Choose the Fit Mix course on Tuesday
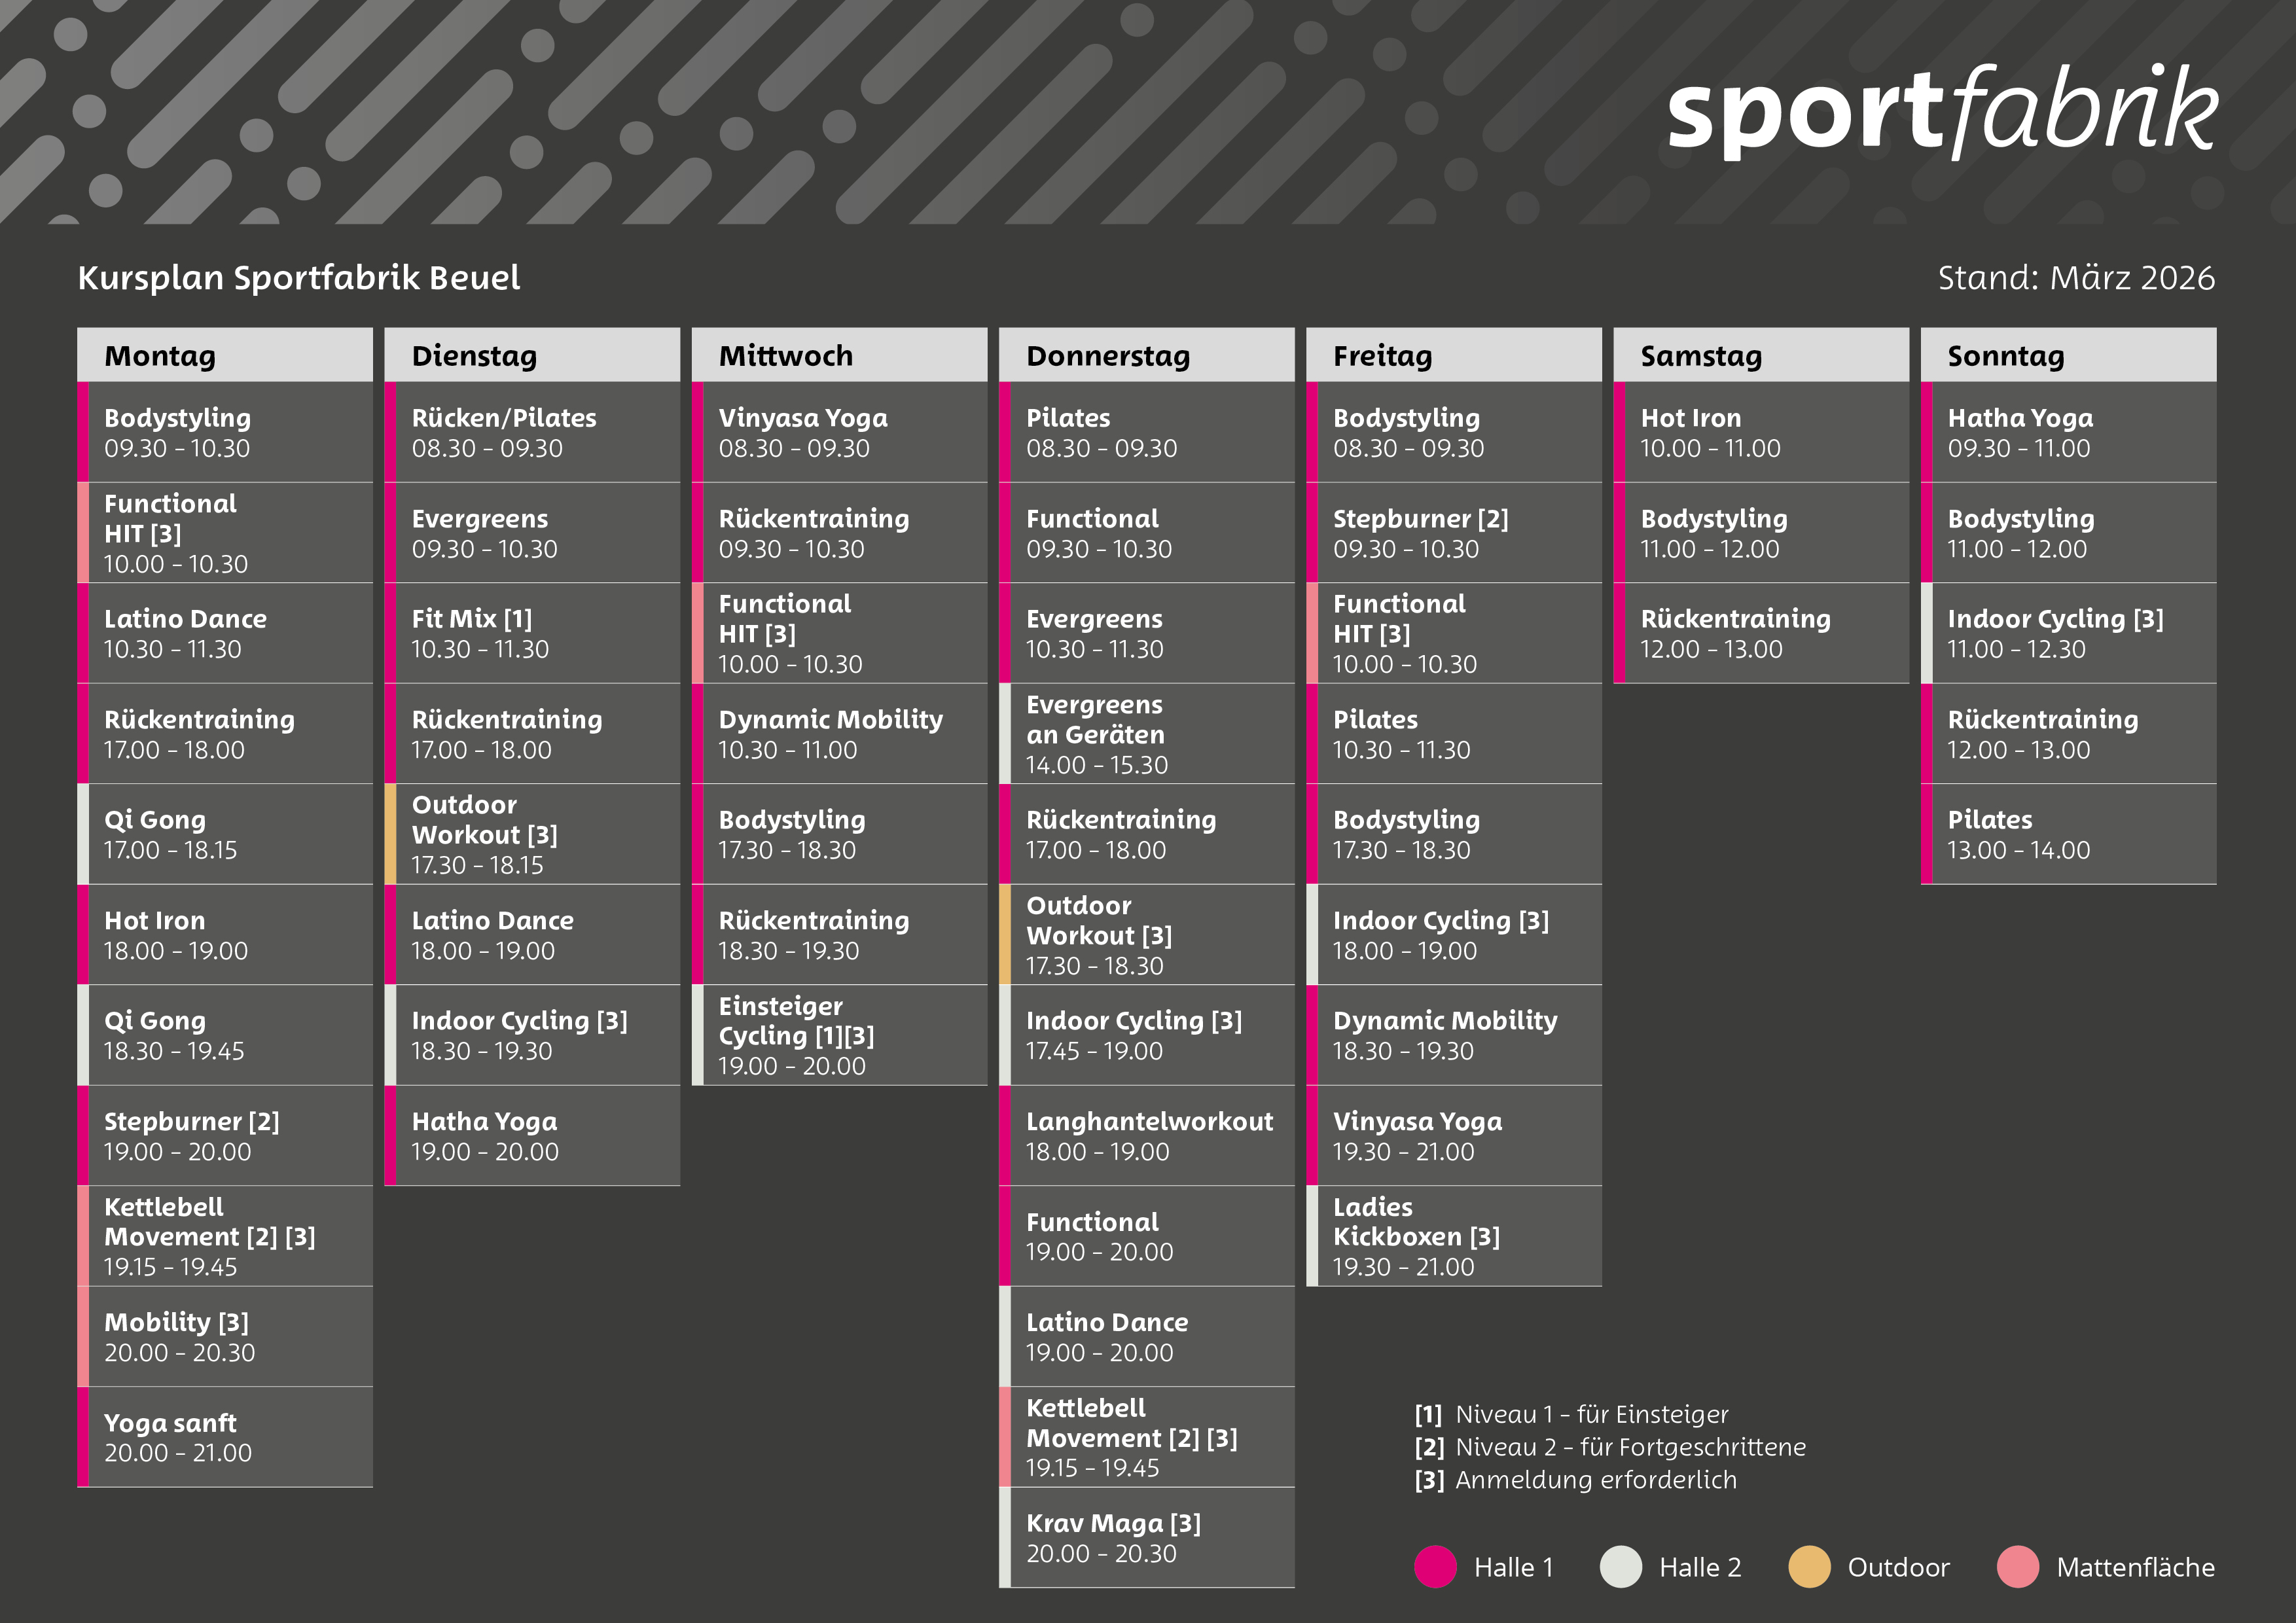 click(532, 633)
